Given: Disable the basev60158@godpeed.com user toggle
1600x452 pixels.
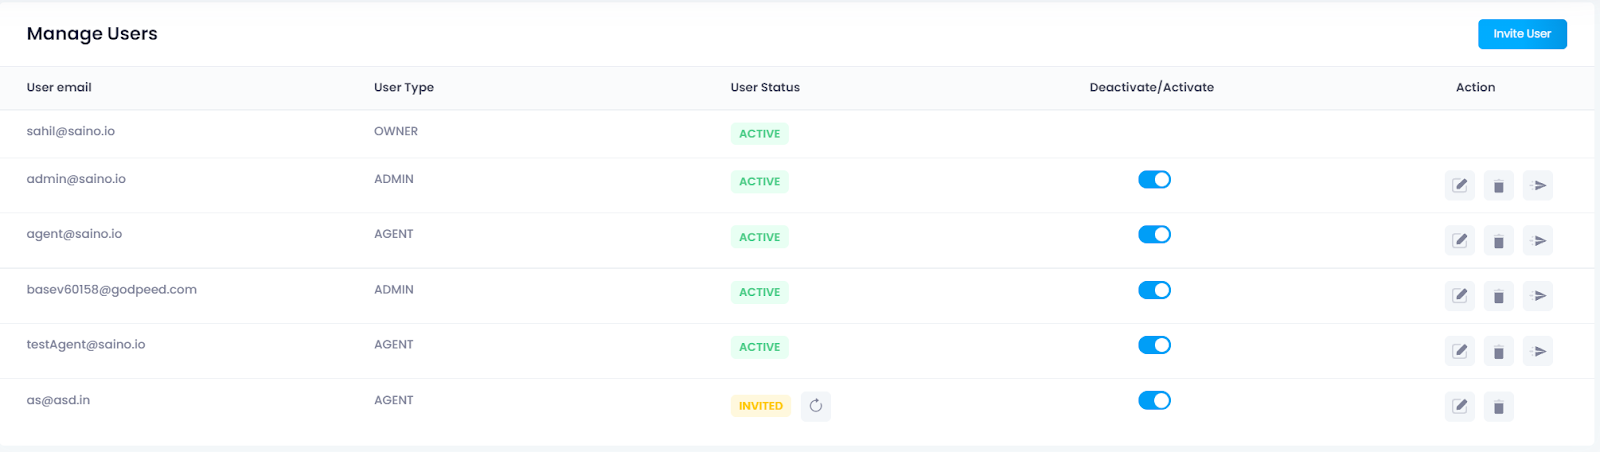Looking at the screenshot, I should 1154,290.
